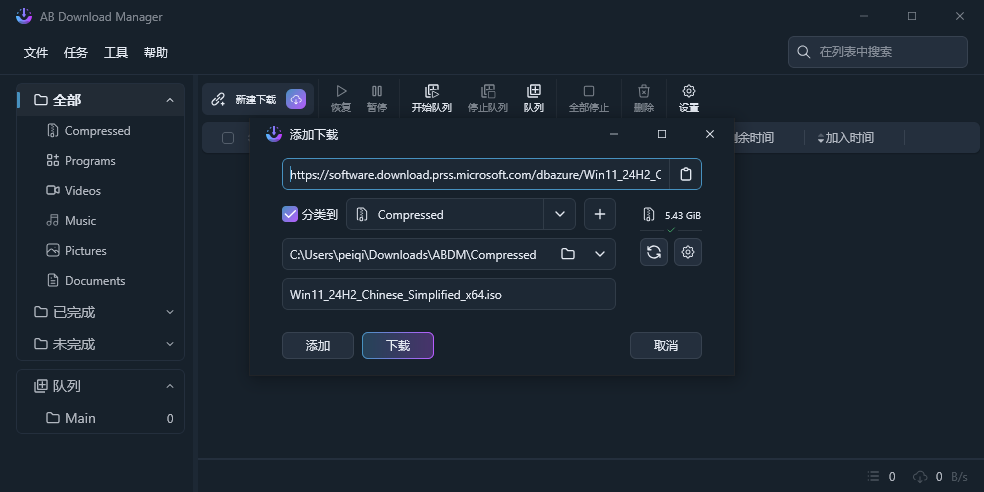This screenshot has width=984, height=492.
Task: Click the paste clipboard icon in URL field
Action: 685,174
